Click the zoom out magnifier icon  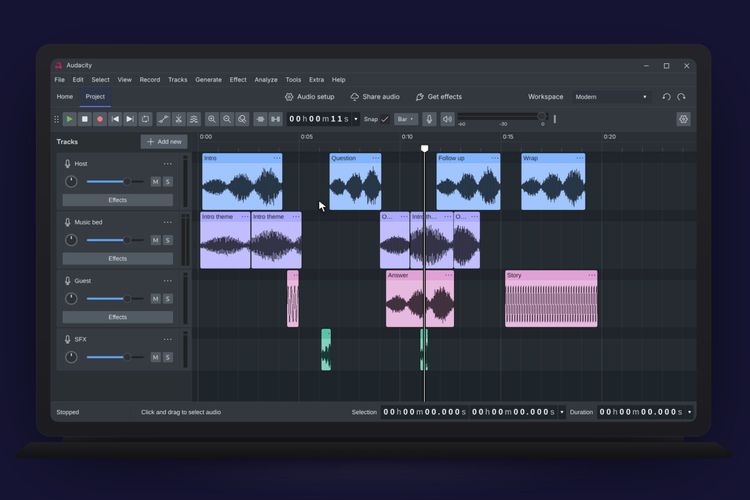[x=227, y=119]
